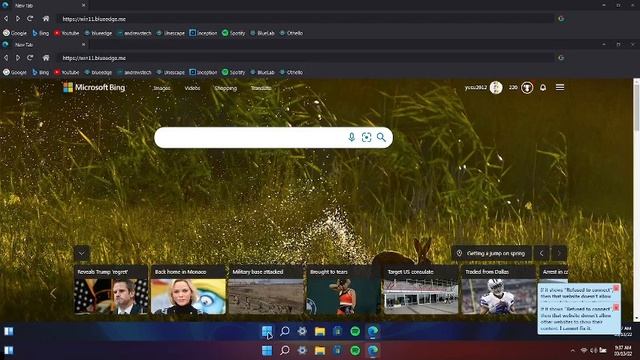Open Widgets at left of bottom taskbar

(x=9, y=350)
